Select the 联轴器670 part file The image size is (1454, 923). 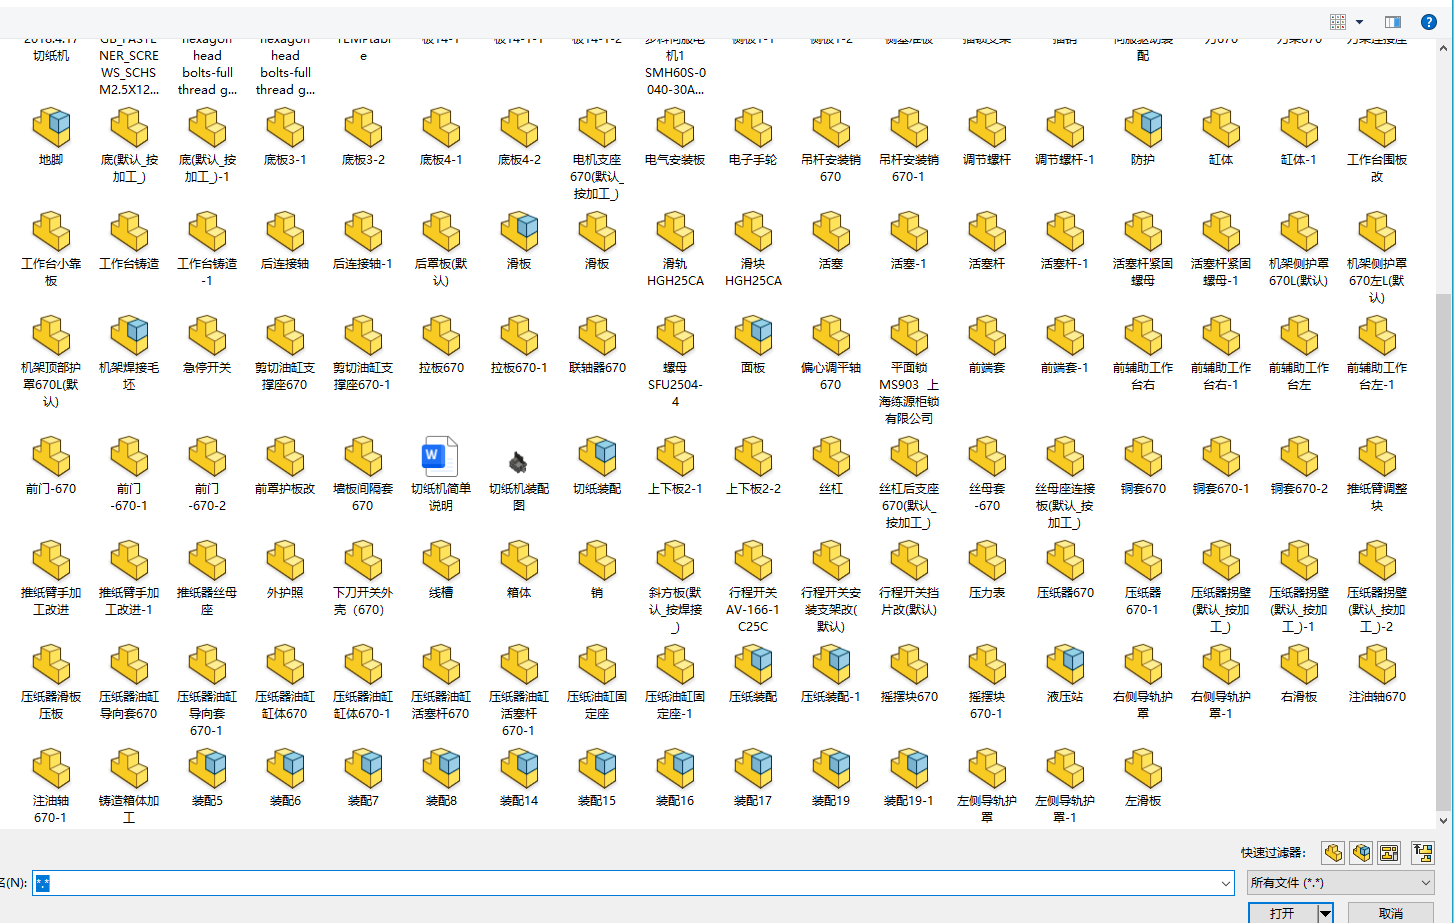(x=597, y=347)
